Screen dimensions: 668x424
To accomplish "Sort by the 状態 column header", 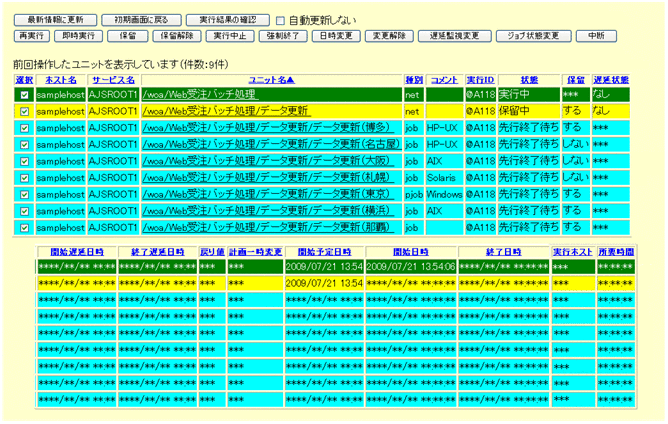I will click(x=529, y=79).
